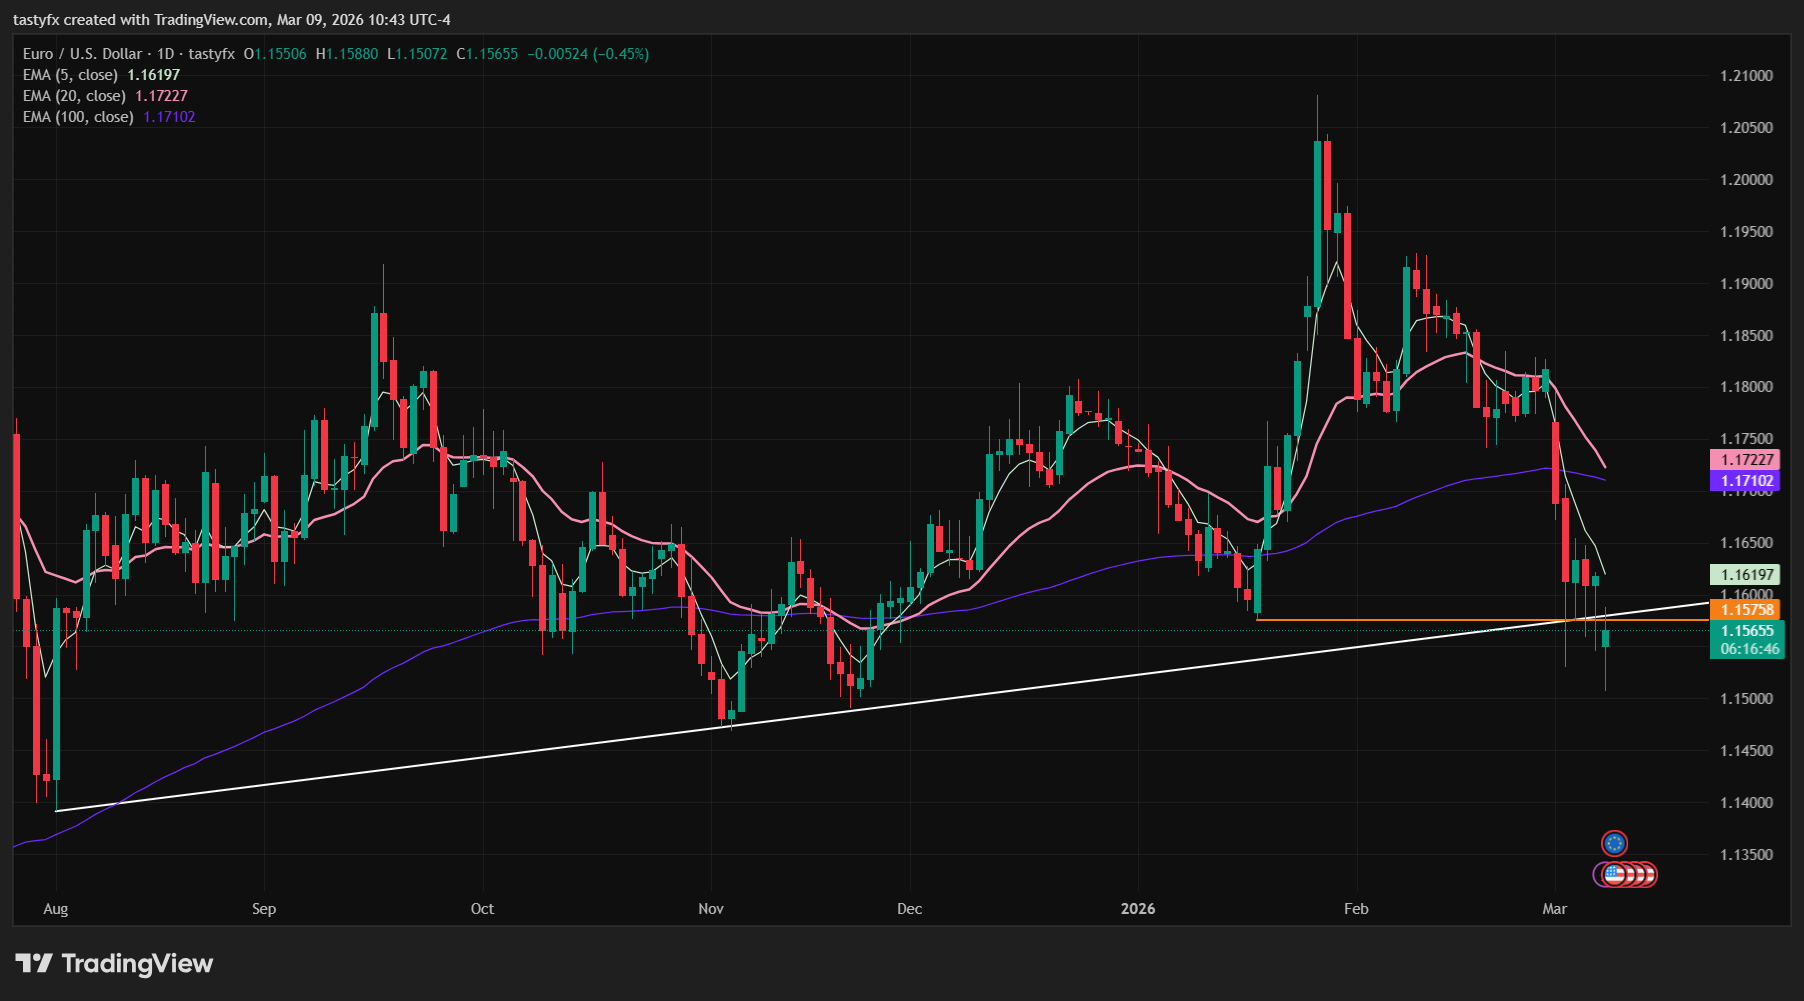Click the Mar label on the time axis

1554,910
